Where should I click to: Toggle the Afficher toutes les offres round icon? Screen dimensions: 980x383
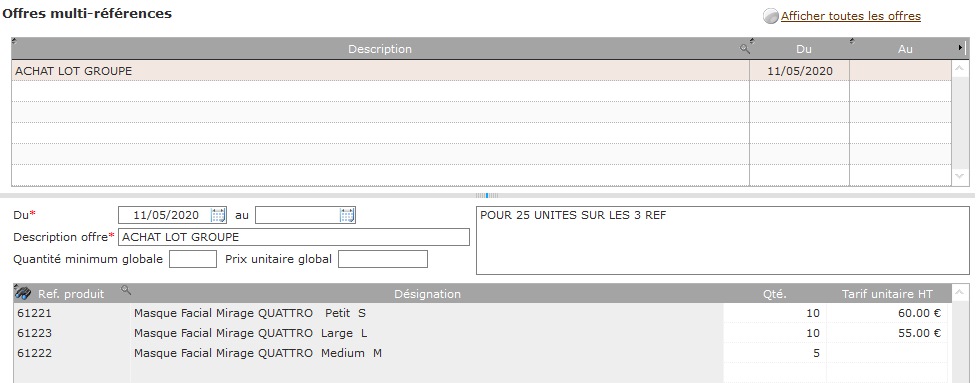point(771,16)
